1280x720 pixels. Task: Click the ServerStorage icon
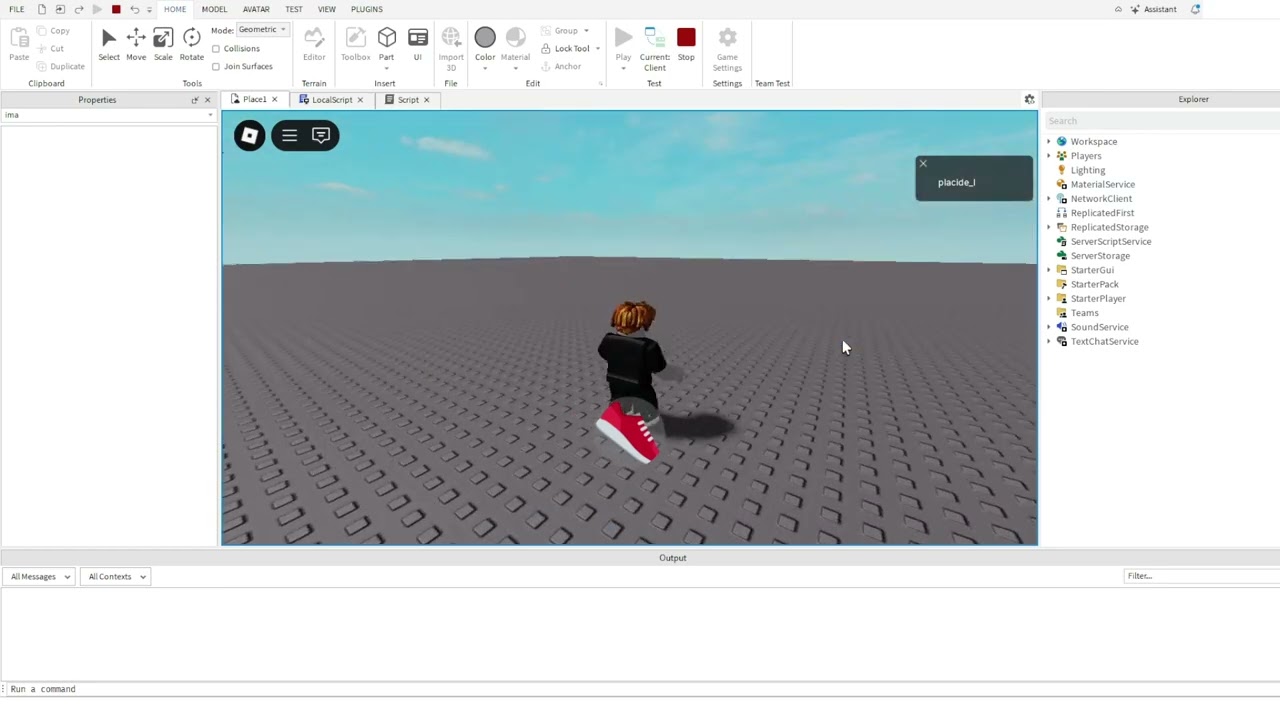[1062, 256]
